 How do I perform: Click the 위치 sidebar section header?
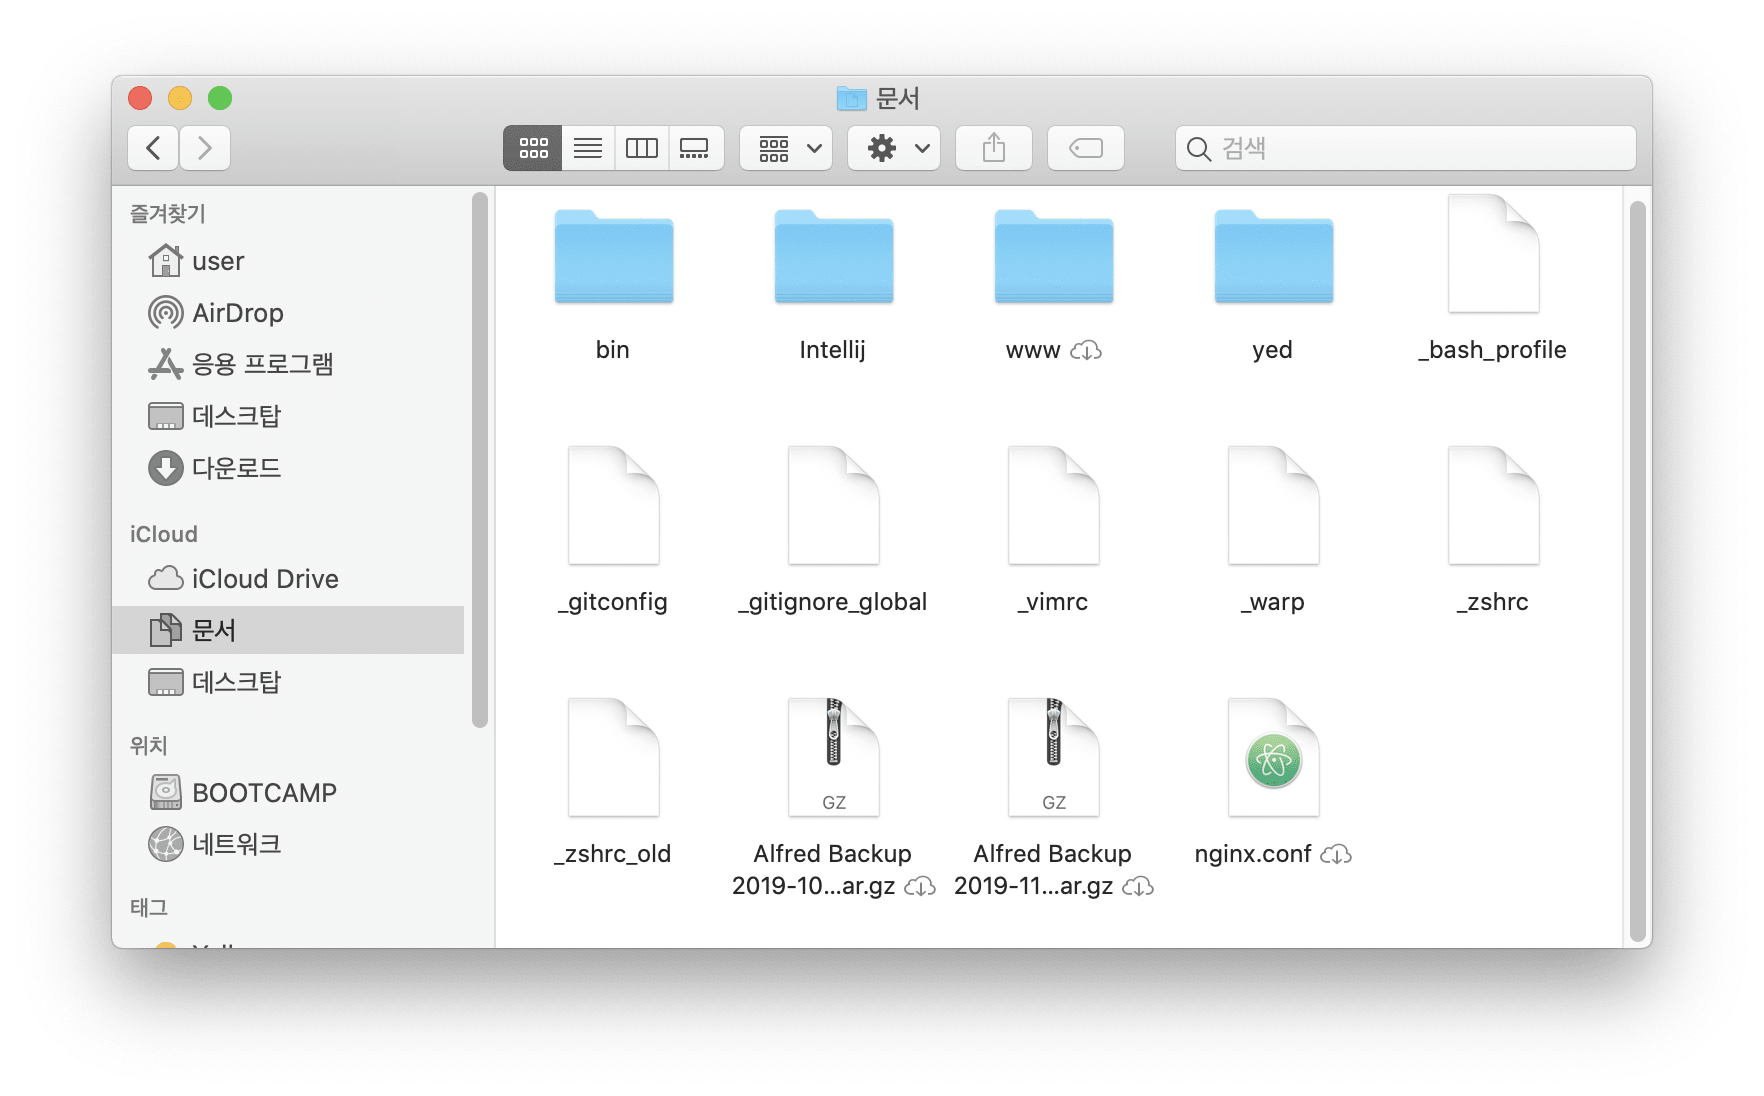click(149, 745)
